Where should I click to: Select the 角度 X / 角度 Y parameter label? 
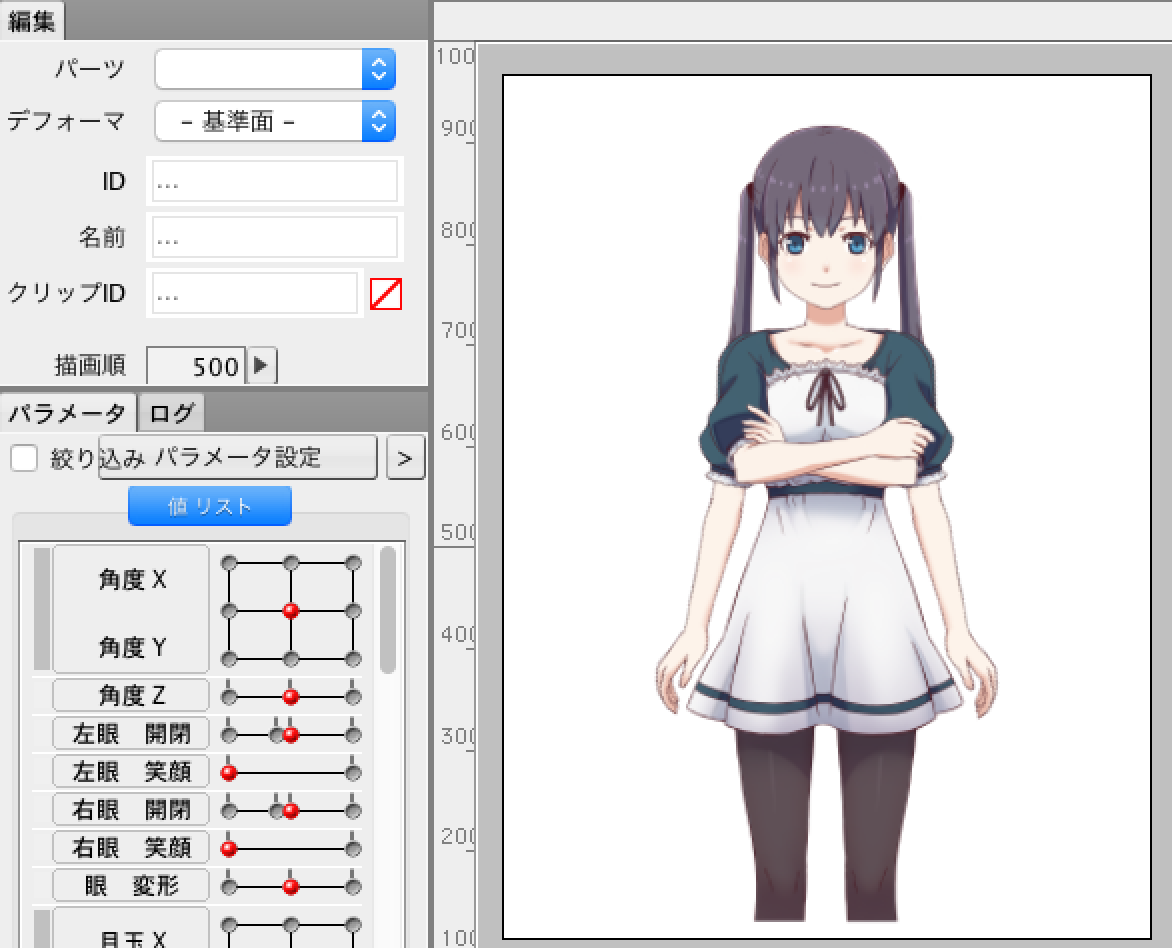coord(131,609)
